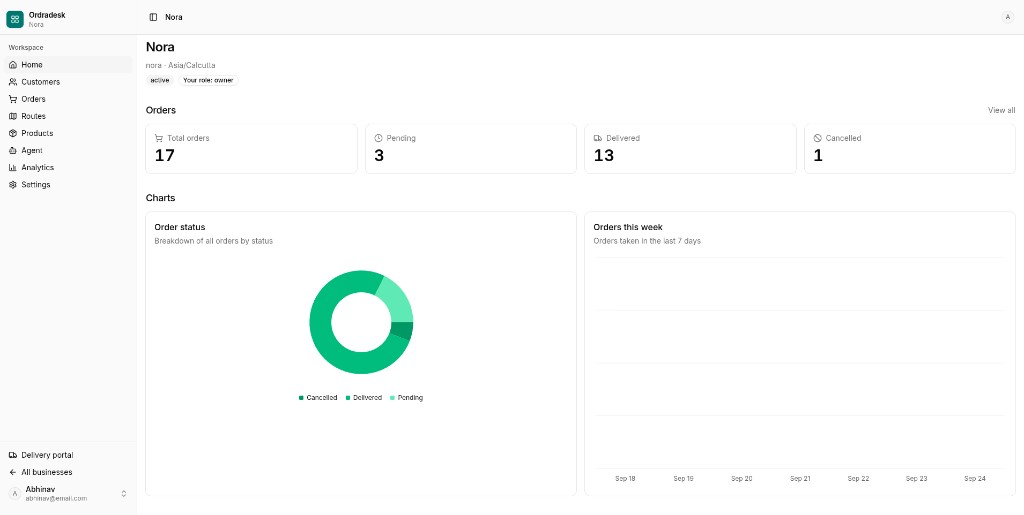Image resolution: width=1024 pixels, height=515 pixels.
Task: Open the Customers page
Action: [69, 82]
